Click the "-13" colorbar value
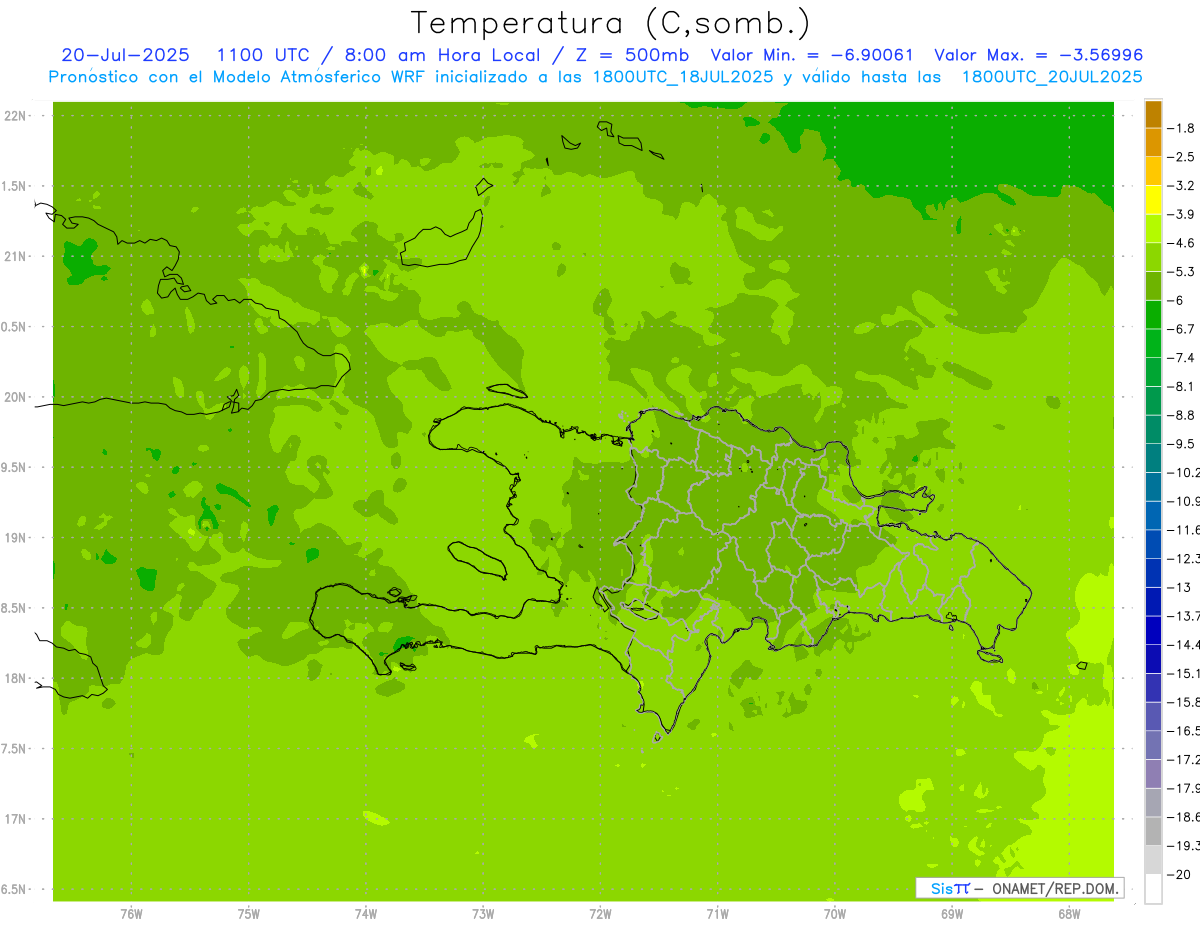The width and height of the screenshot is (1200, 927). [x=1178, y=587]
